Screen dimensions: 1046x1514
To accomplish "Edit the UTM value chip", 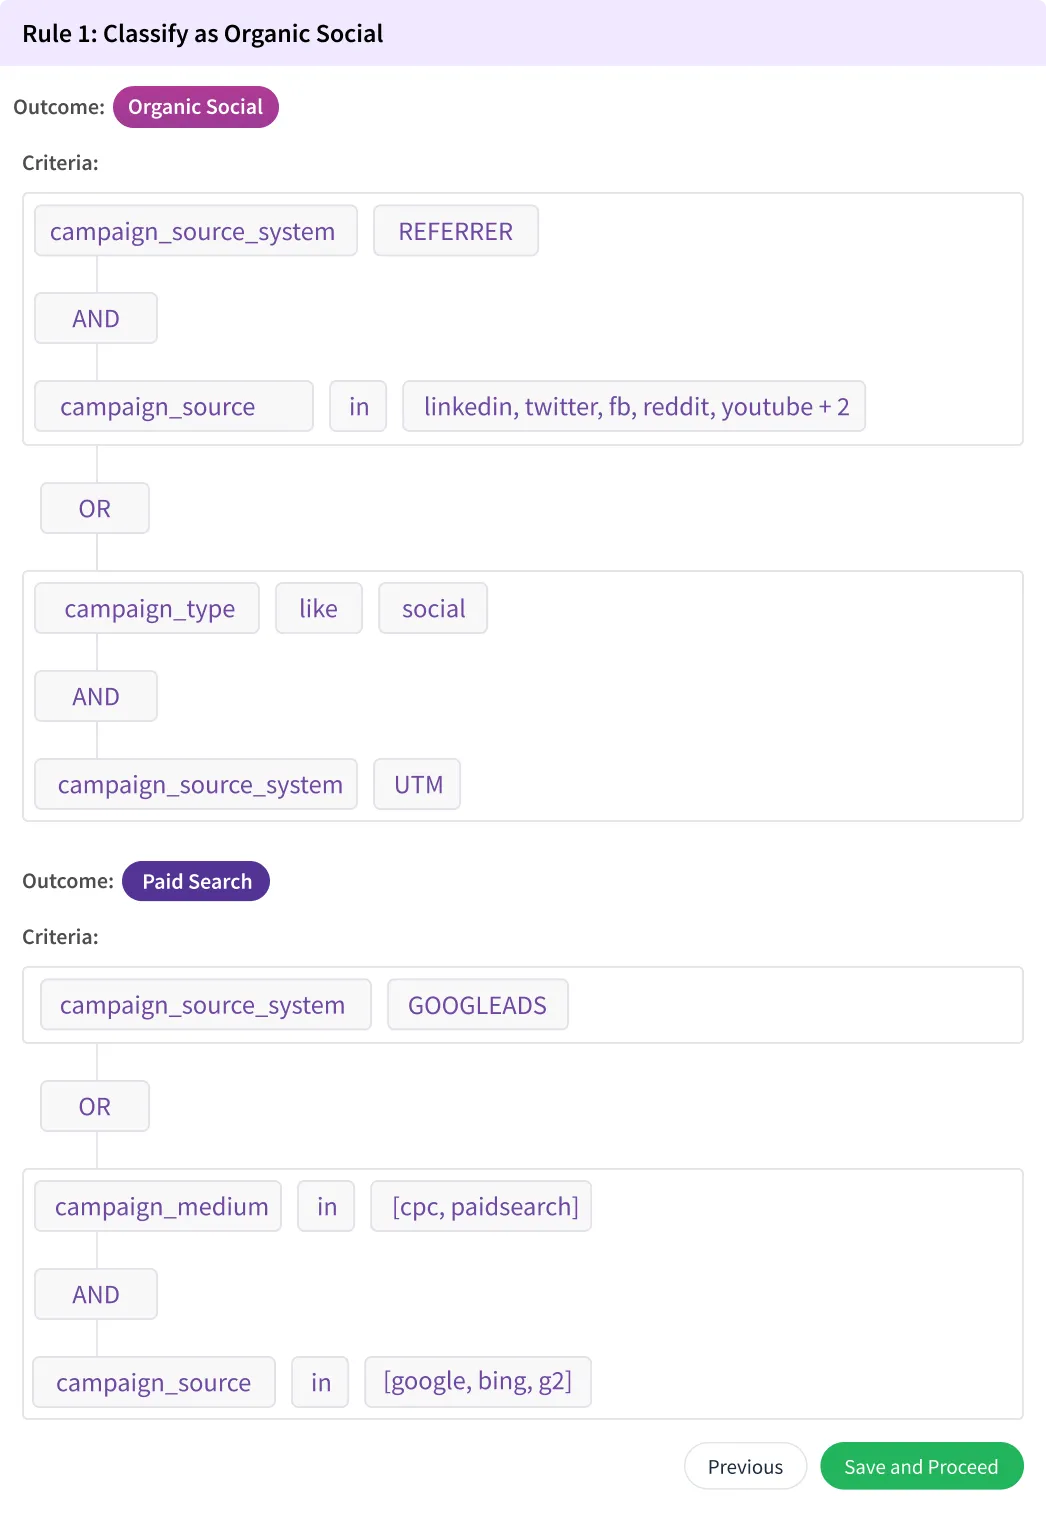I will pyautogui.click(x=417, y=784).
